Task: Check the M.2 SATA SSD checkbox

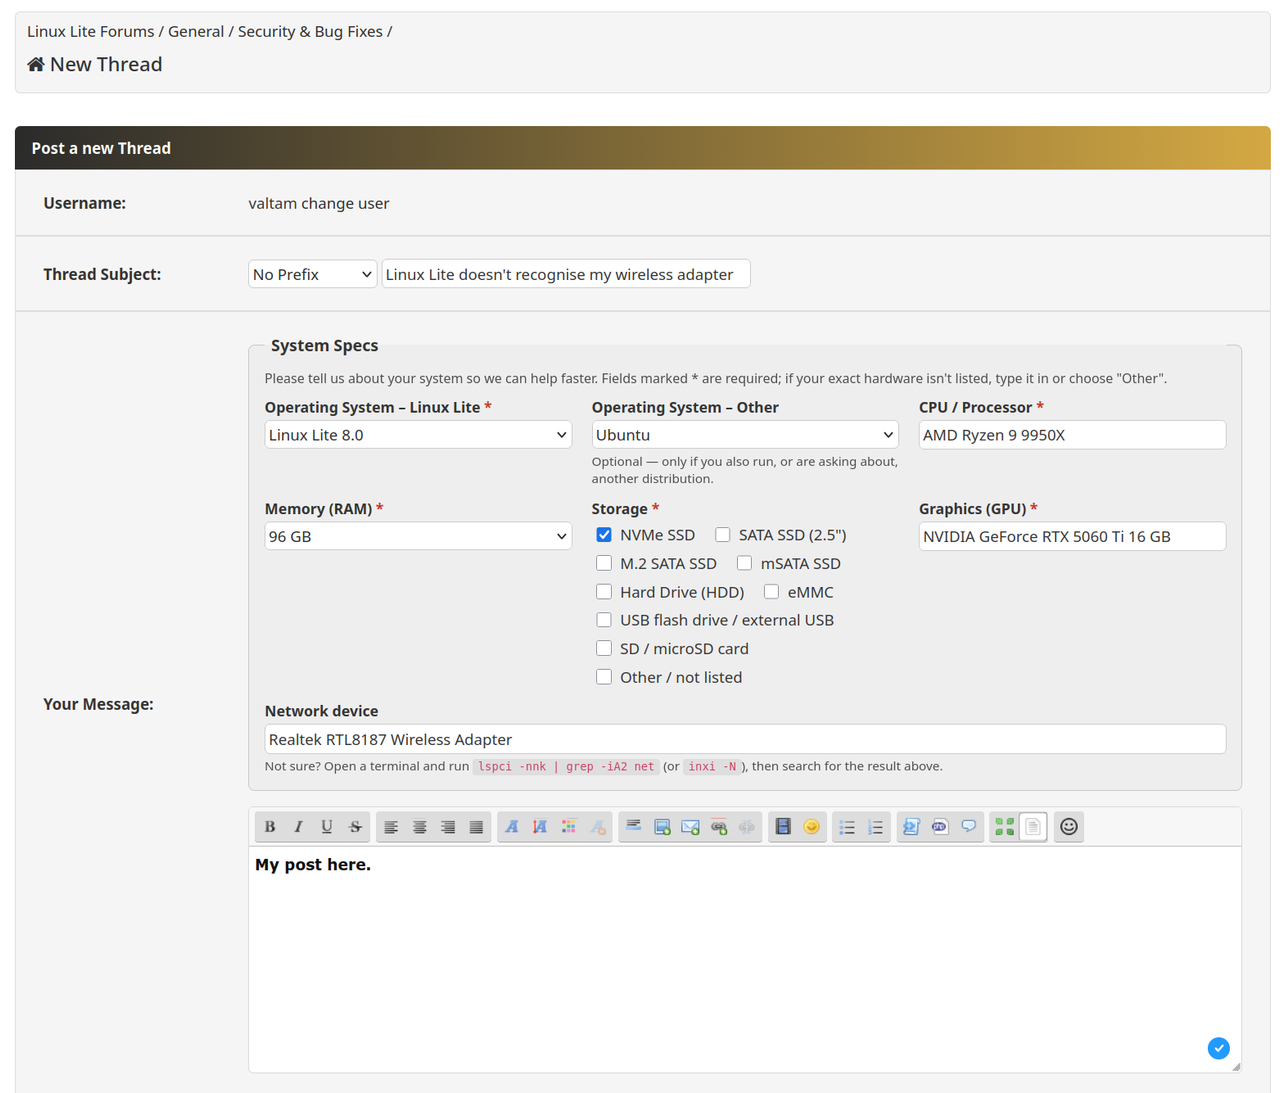Action: click(604, 563)
